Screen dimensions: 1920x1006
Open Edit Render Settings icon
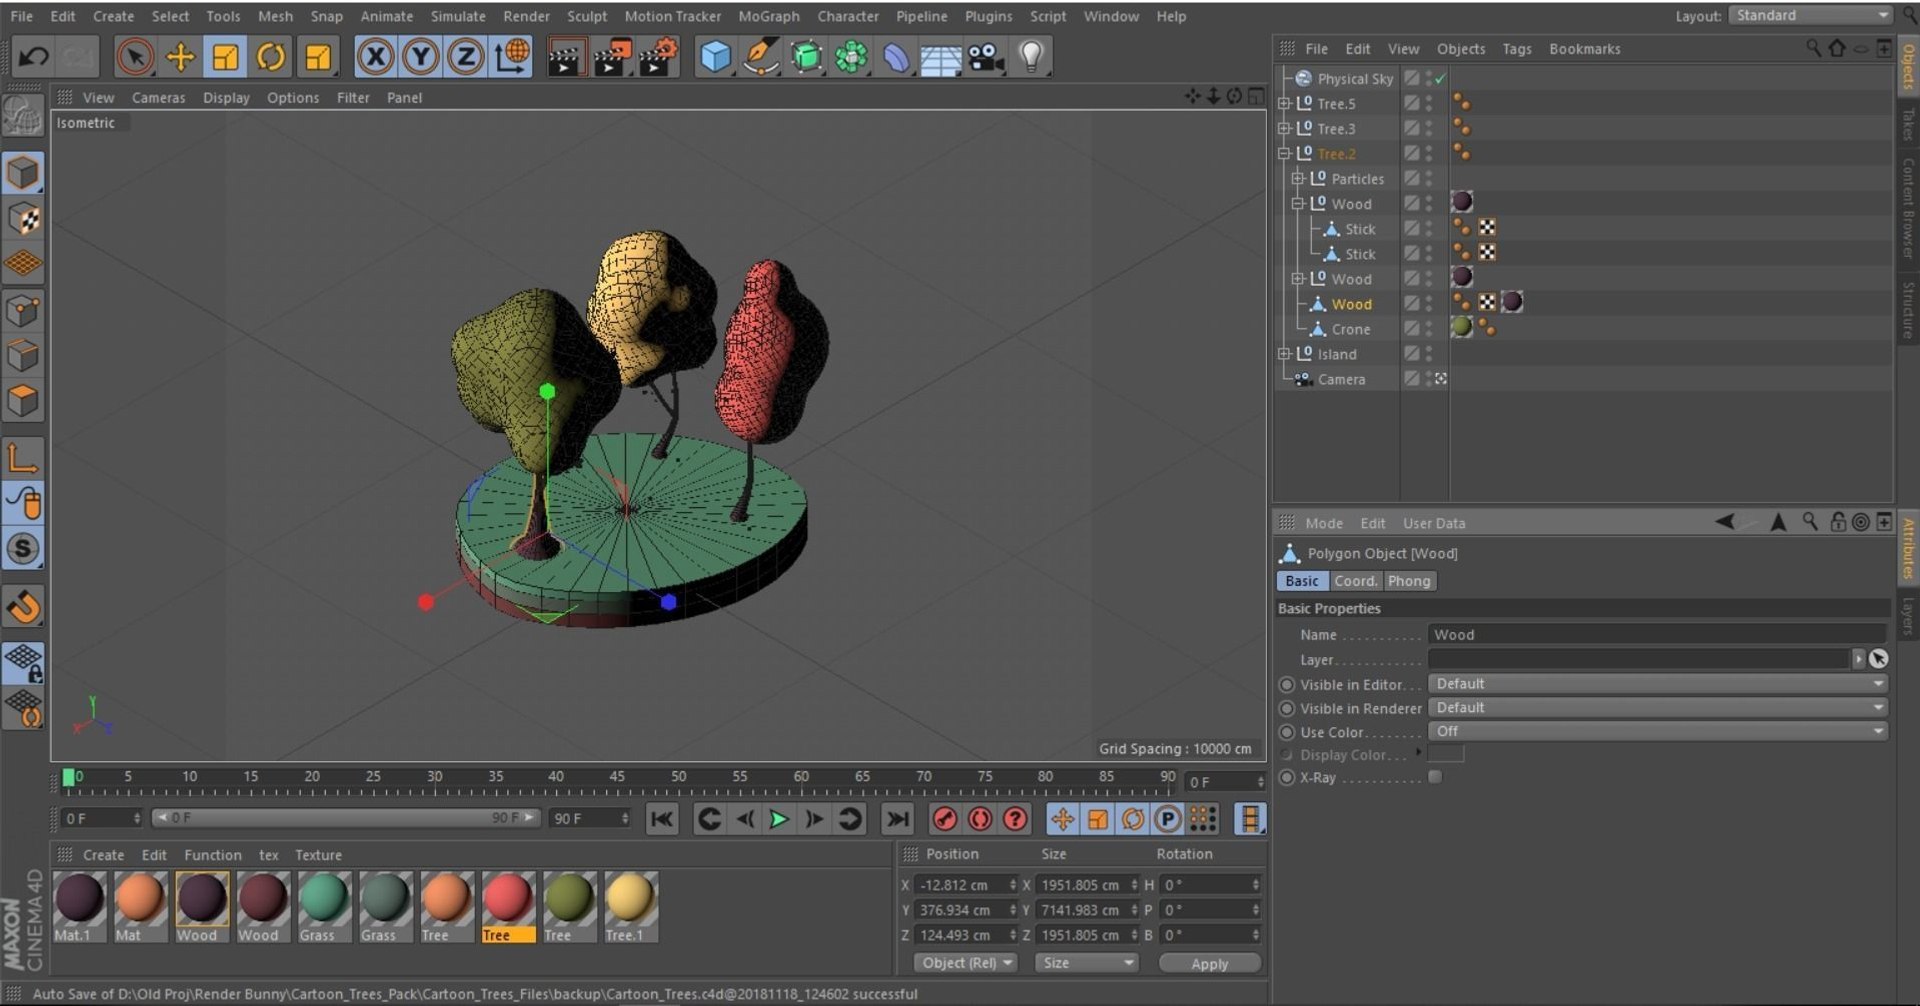[x=659, y=57]
